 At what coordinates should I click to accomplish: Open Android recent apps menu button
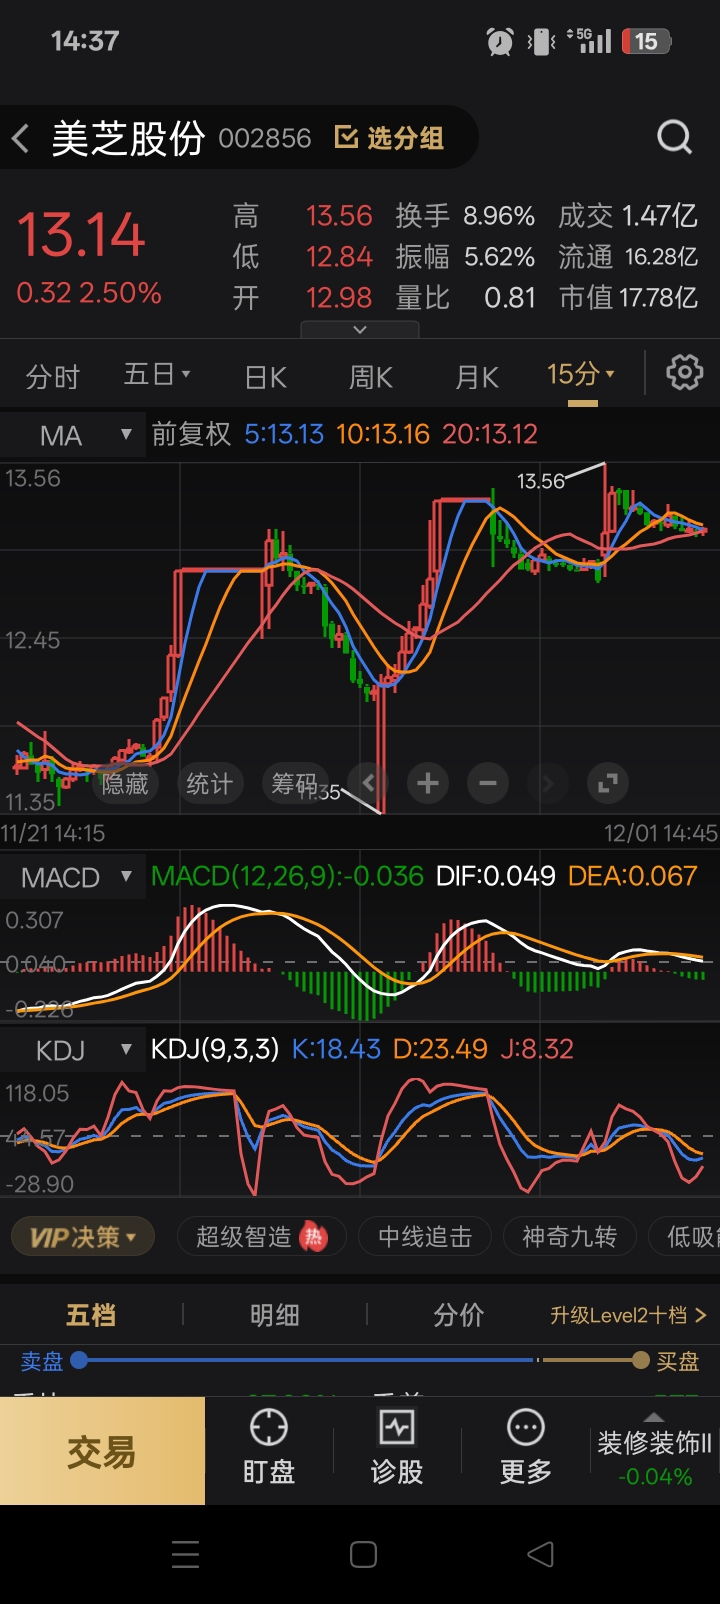coord(185,1554)
